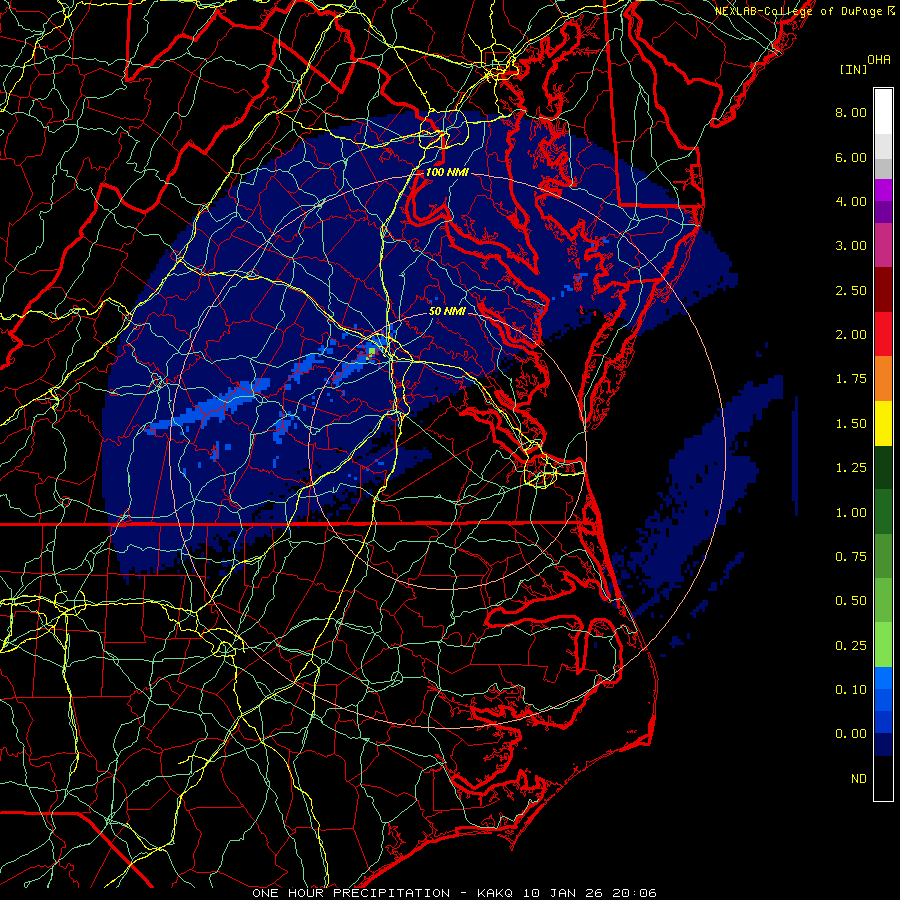Click the '8.00' scale label
The image size is (900, 900).
pos(851,112)
